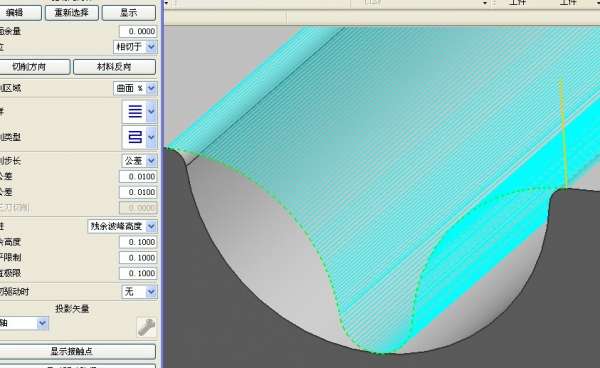This screenshot has width=600, height=368.
Task: Click the 重新选择 button
Action: (72, 13)
